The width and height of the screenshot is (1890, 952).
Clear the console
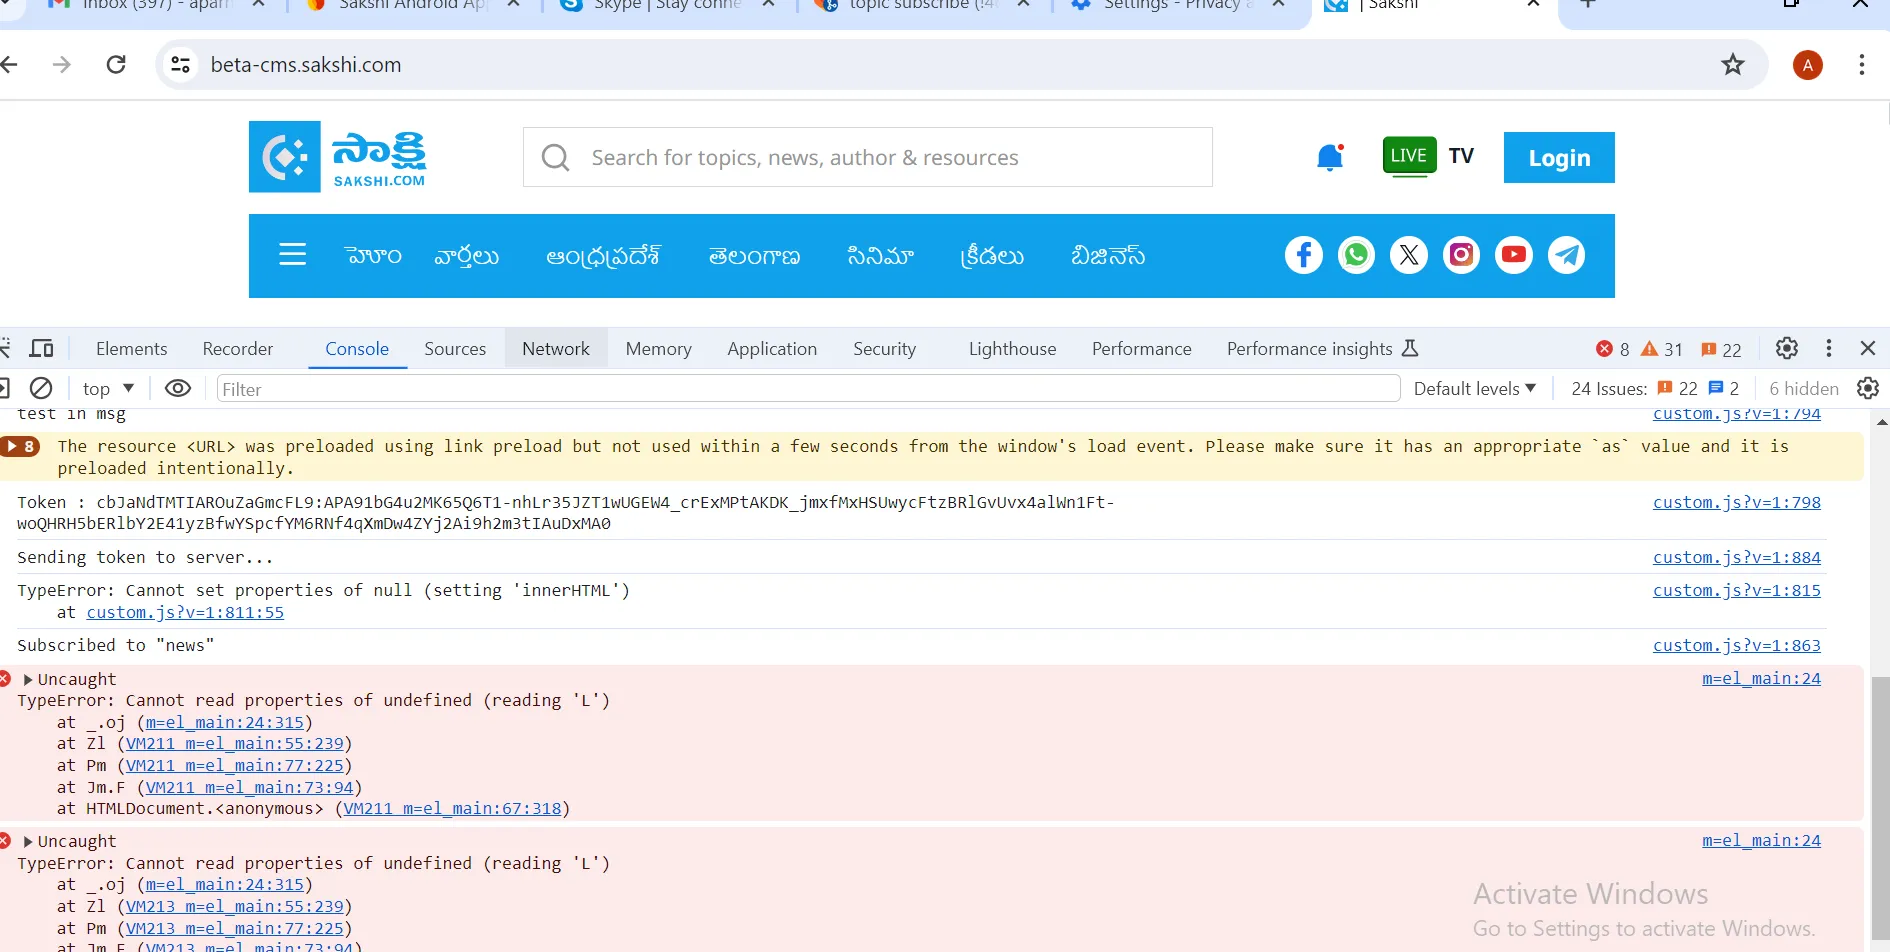click(41, 388)
